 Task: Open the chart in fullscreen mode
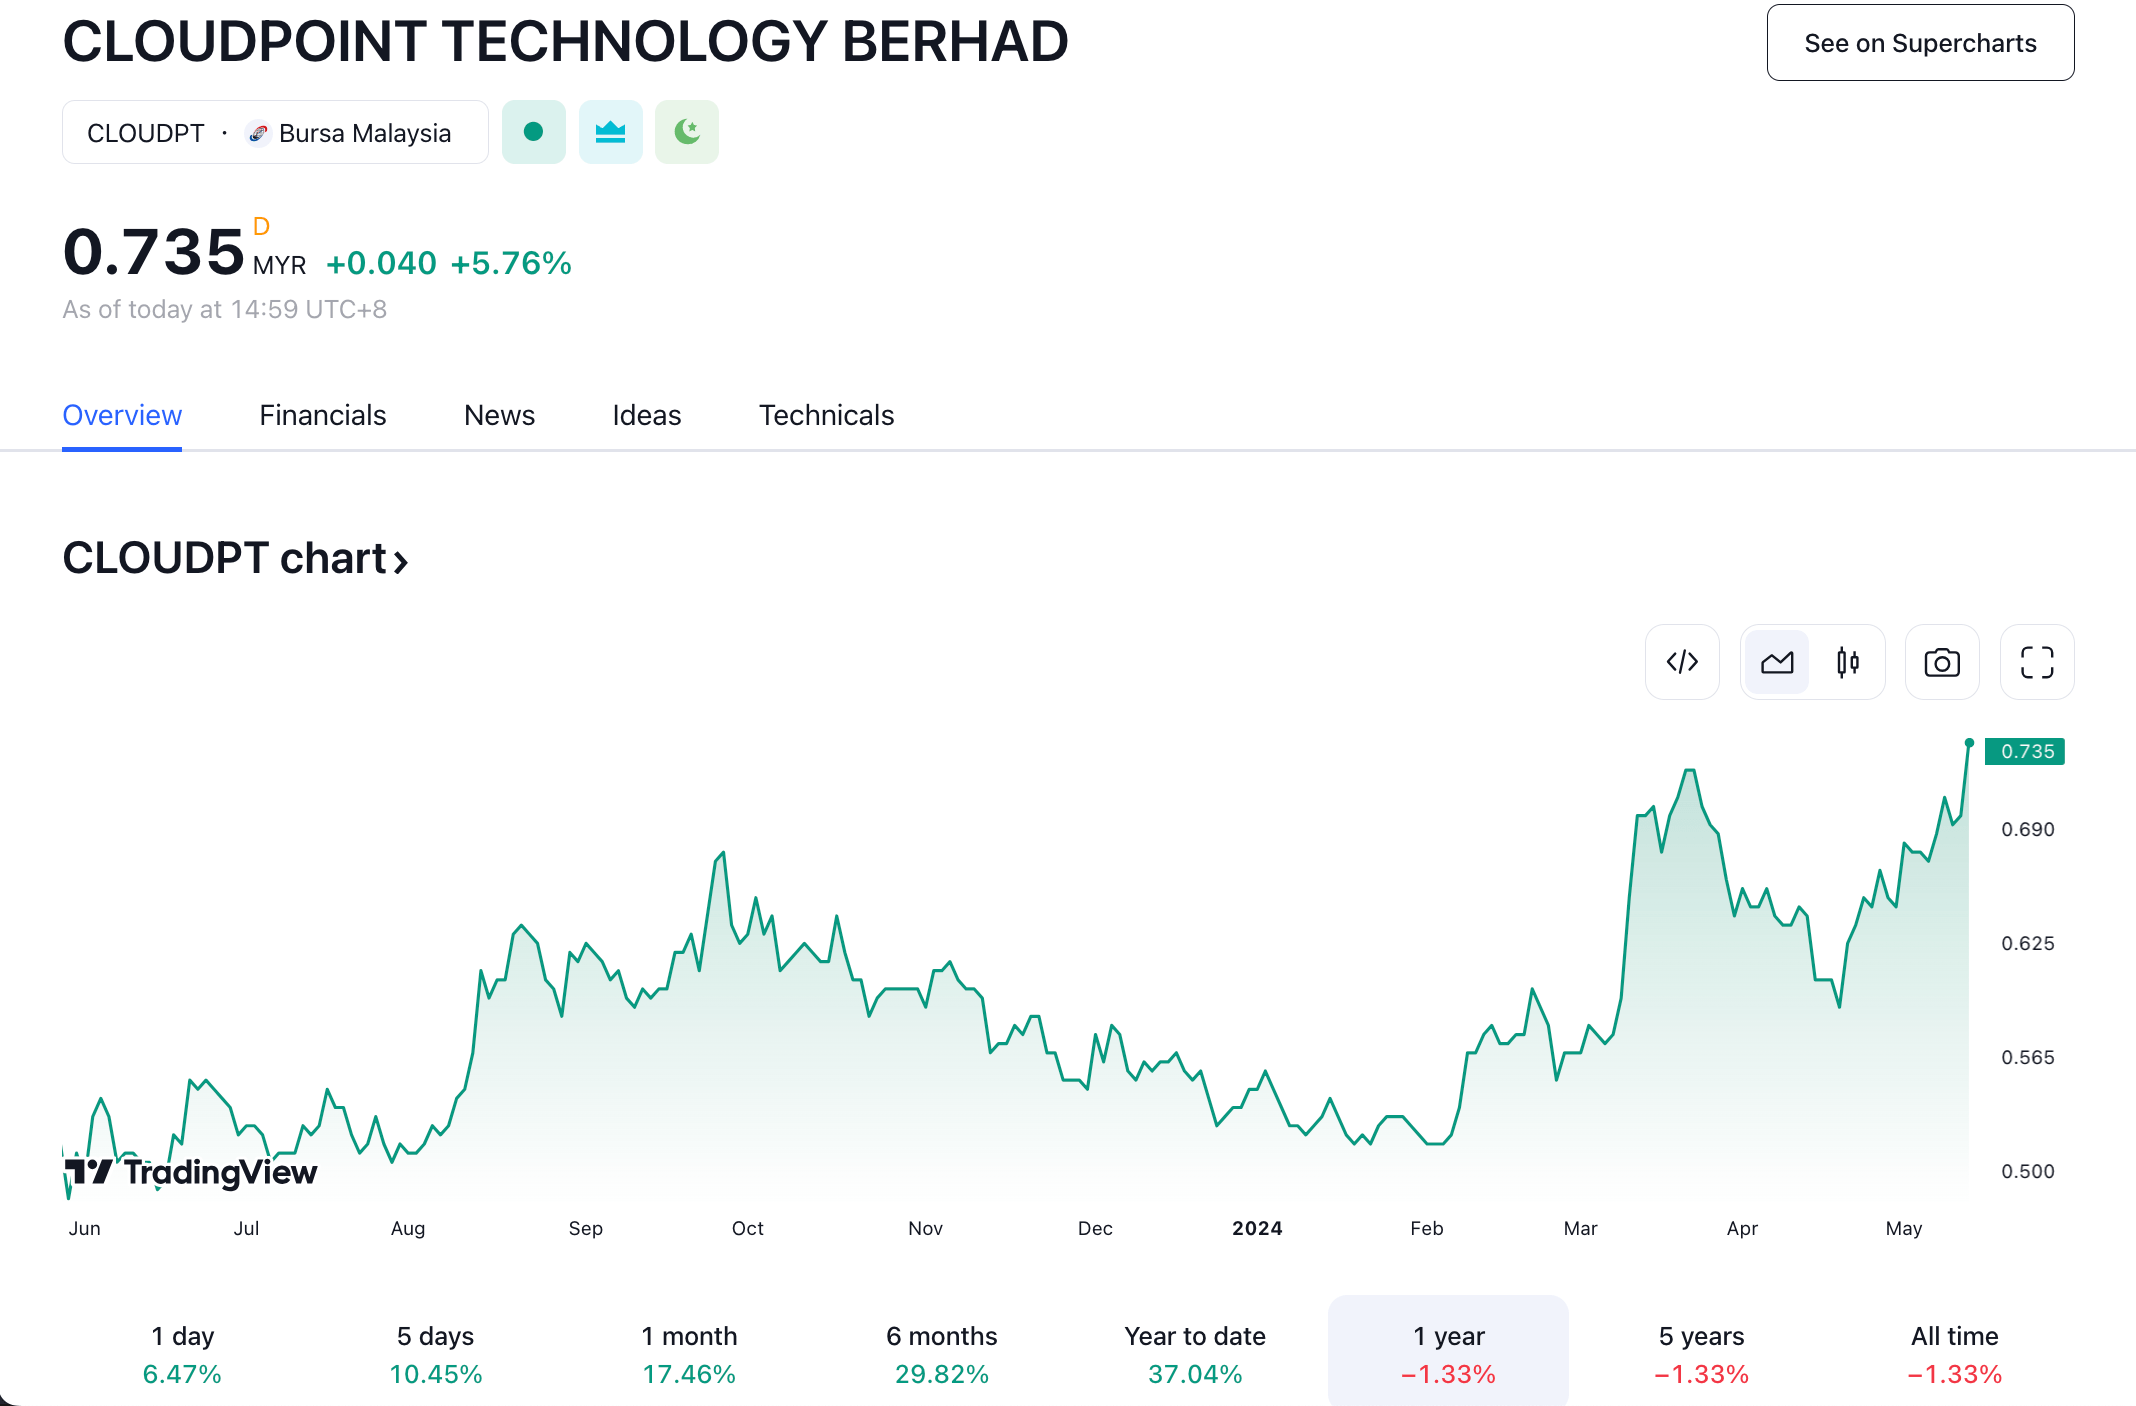2037,662
